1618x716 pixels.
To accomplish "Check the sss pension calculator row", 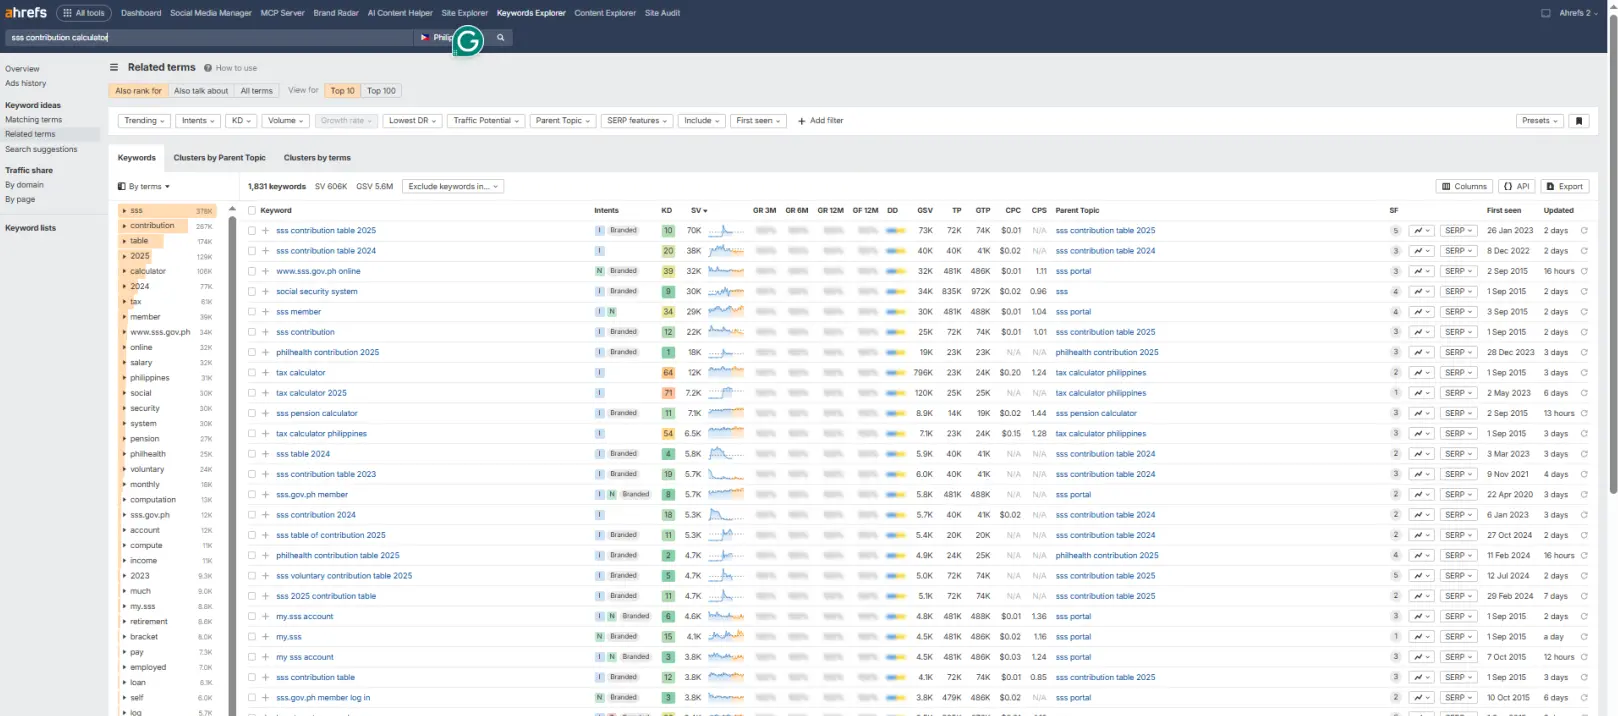I will [x=252, y=413].
